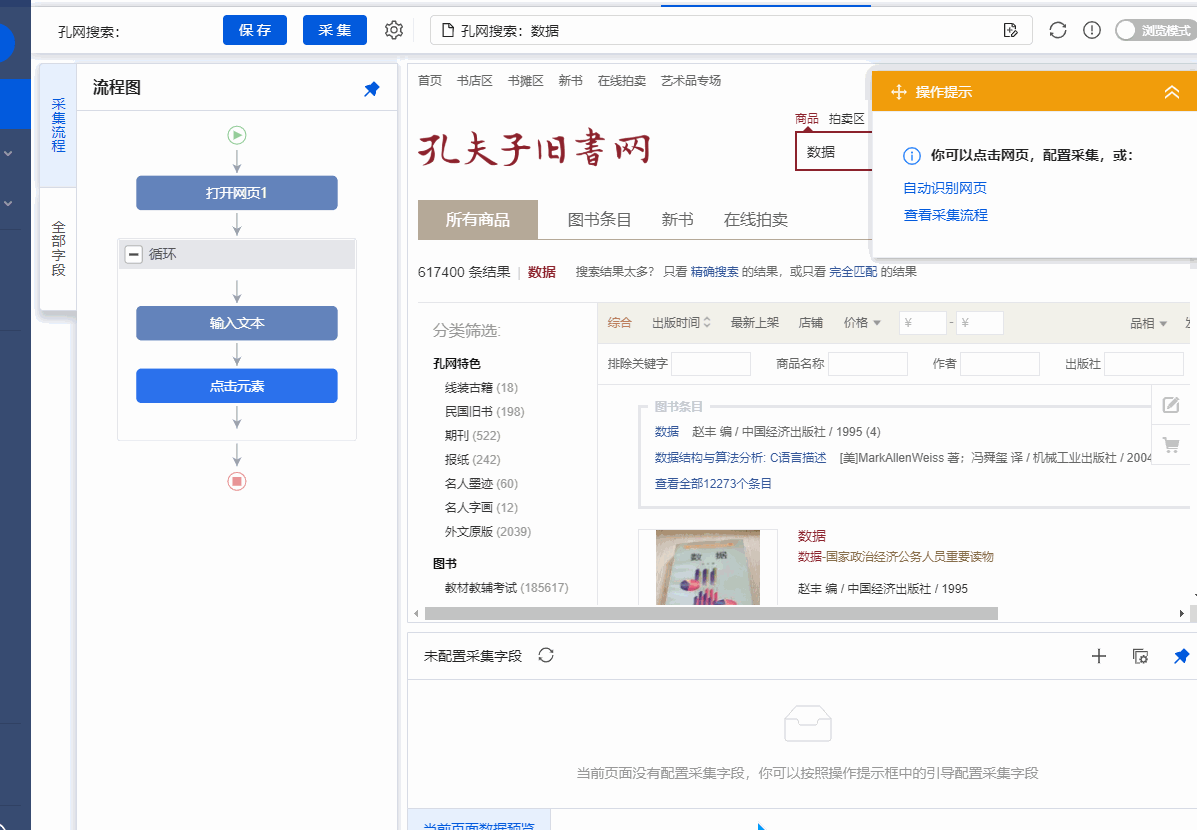Collapse the 操作提示 panel
The width and height of the screenshot is (1197, 830).
1172,92
